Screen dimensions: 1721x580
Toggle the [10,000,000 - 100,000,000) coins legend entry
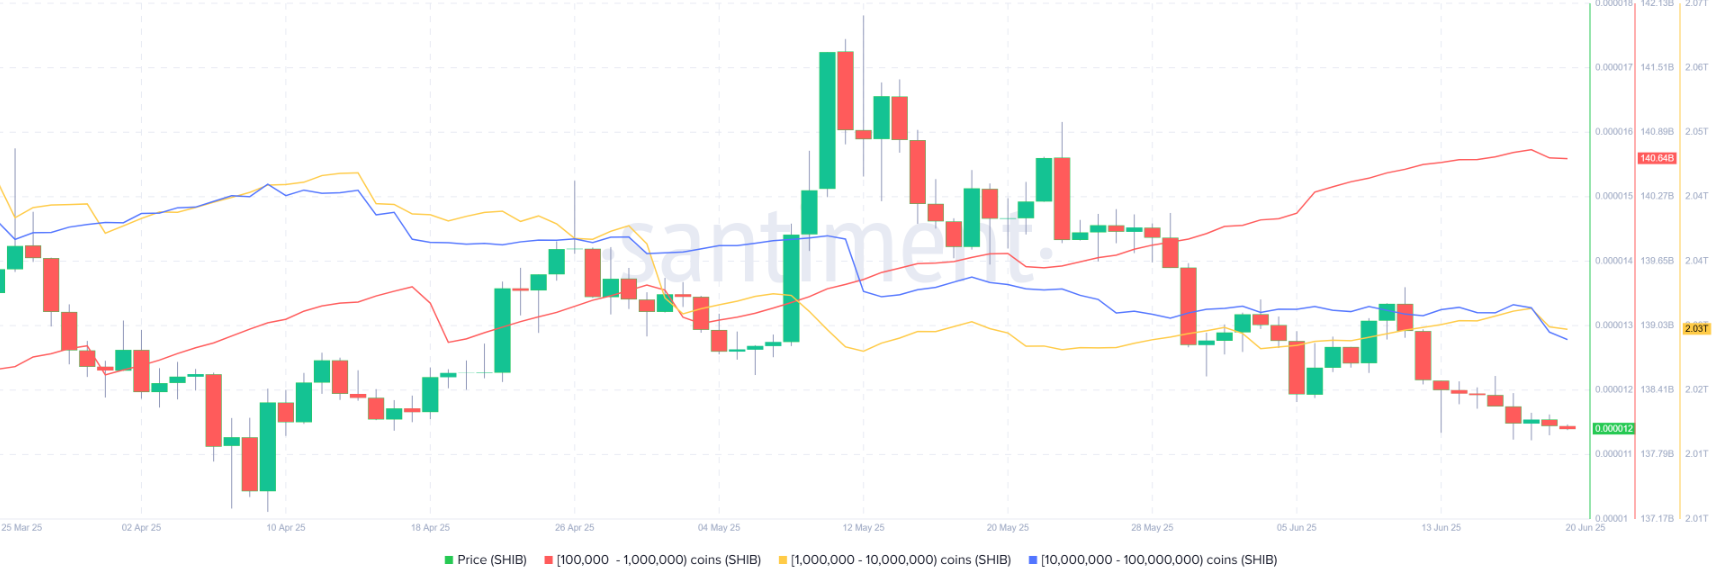click(1152, 560)
